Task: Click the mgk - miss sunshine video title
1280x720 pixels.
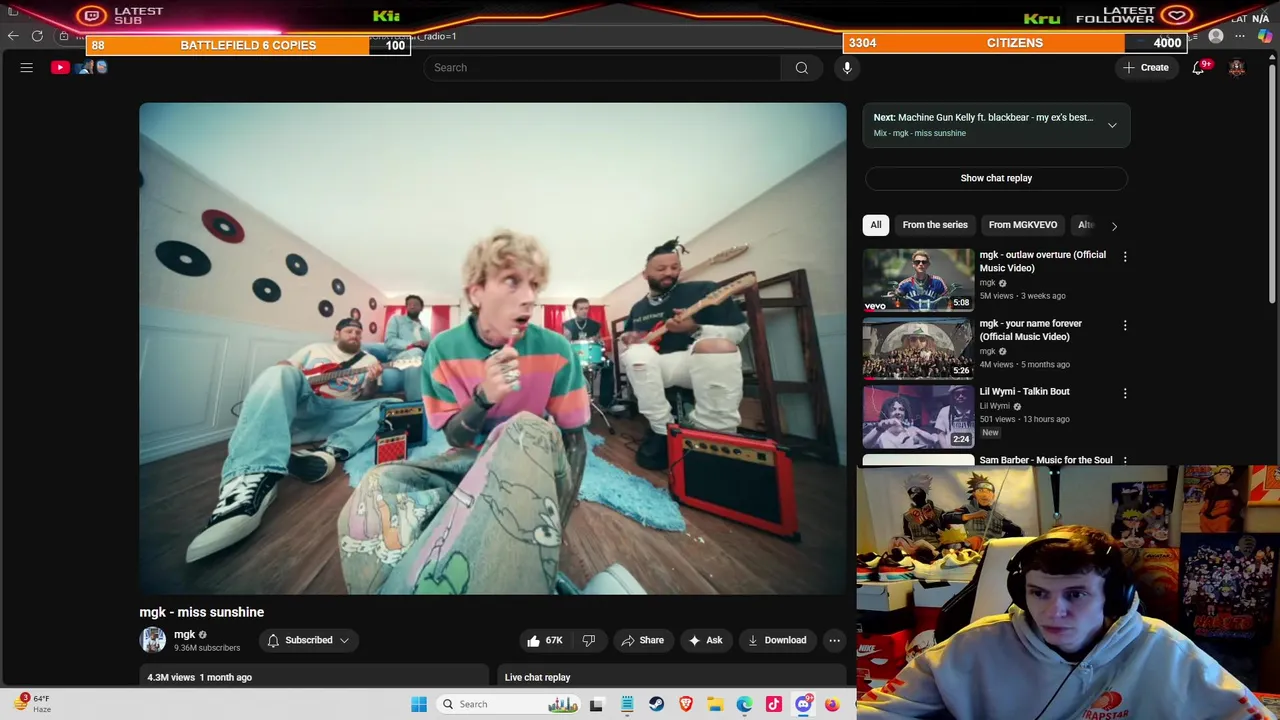Action: (x=202, y=612)
